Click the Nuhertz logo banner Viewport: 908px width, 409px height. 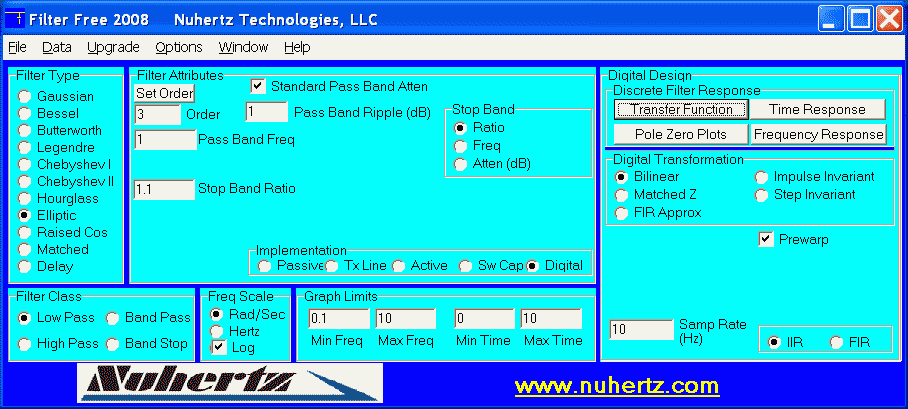point(230,383)
